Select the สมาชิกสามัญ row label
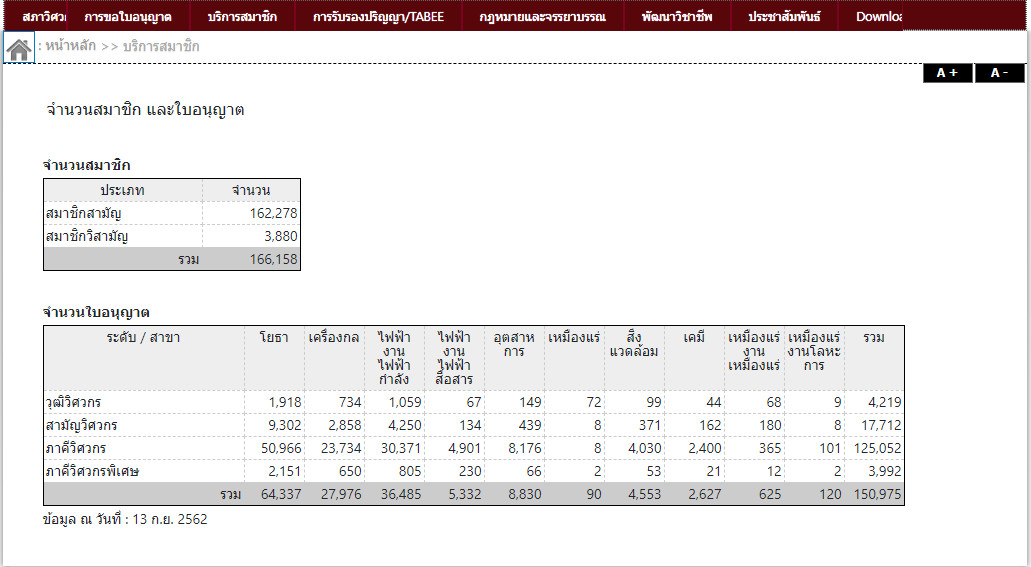The width and height of the screenshot is (1031, 567). coord(84,214)
